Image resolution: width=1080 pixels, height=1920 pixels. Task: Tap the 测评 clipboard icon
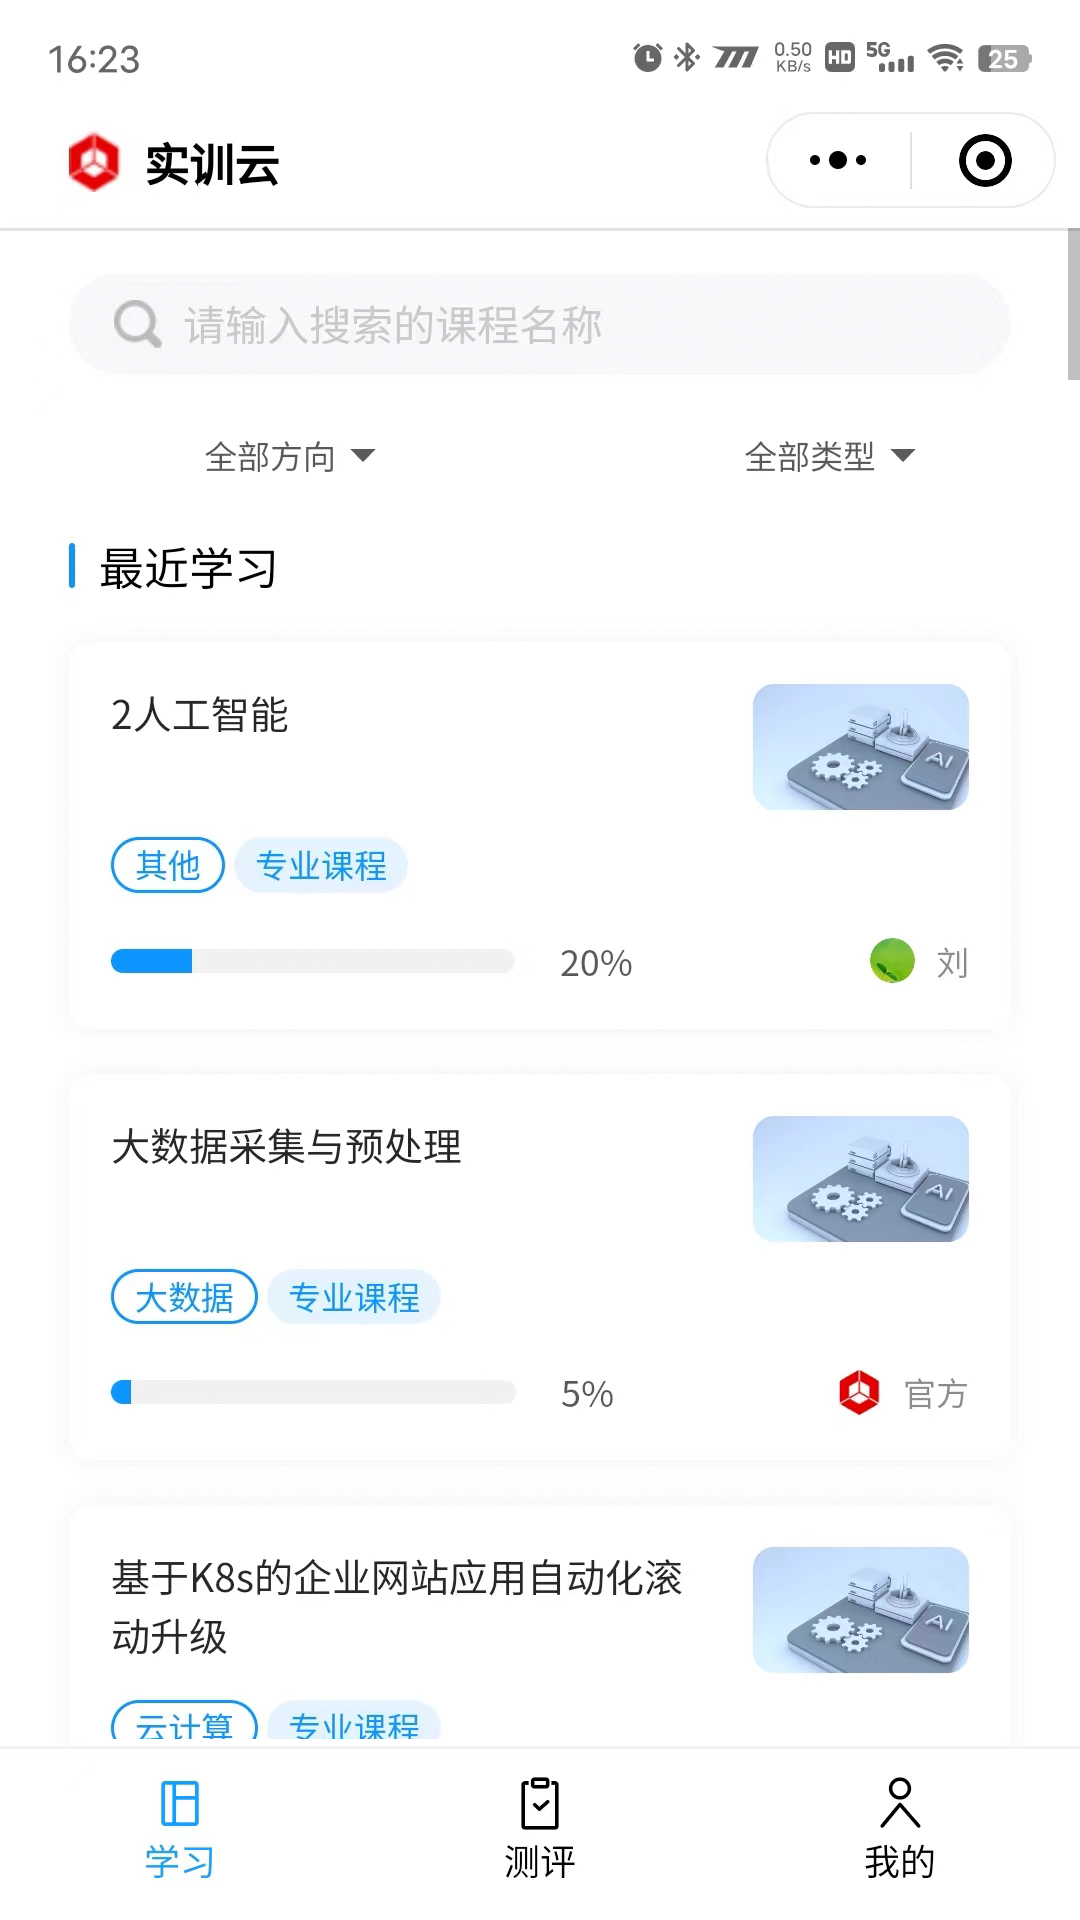tap(540, 1803)
